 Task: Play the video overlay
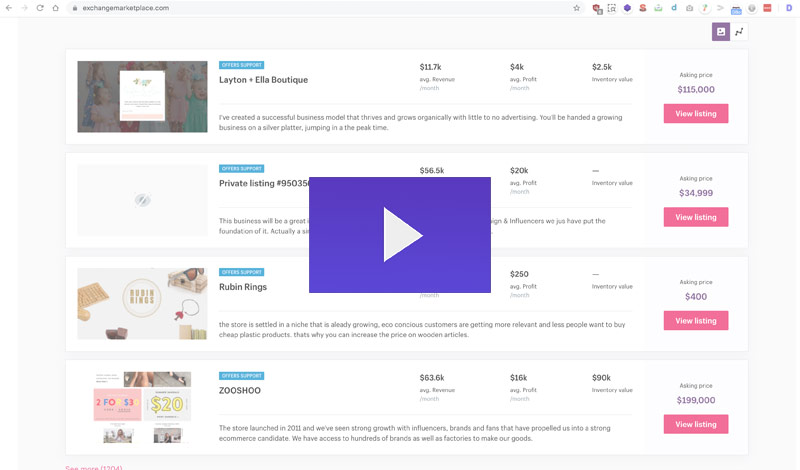(400, 235)
